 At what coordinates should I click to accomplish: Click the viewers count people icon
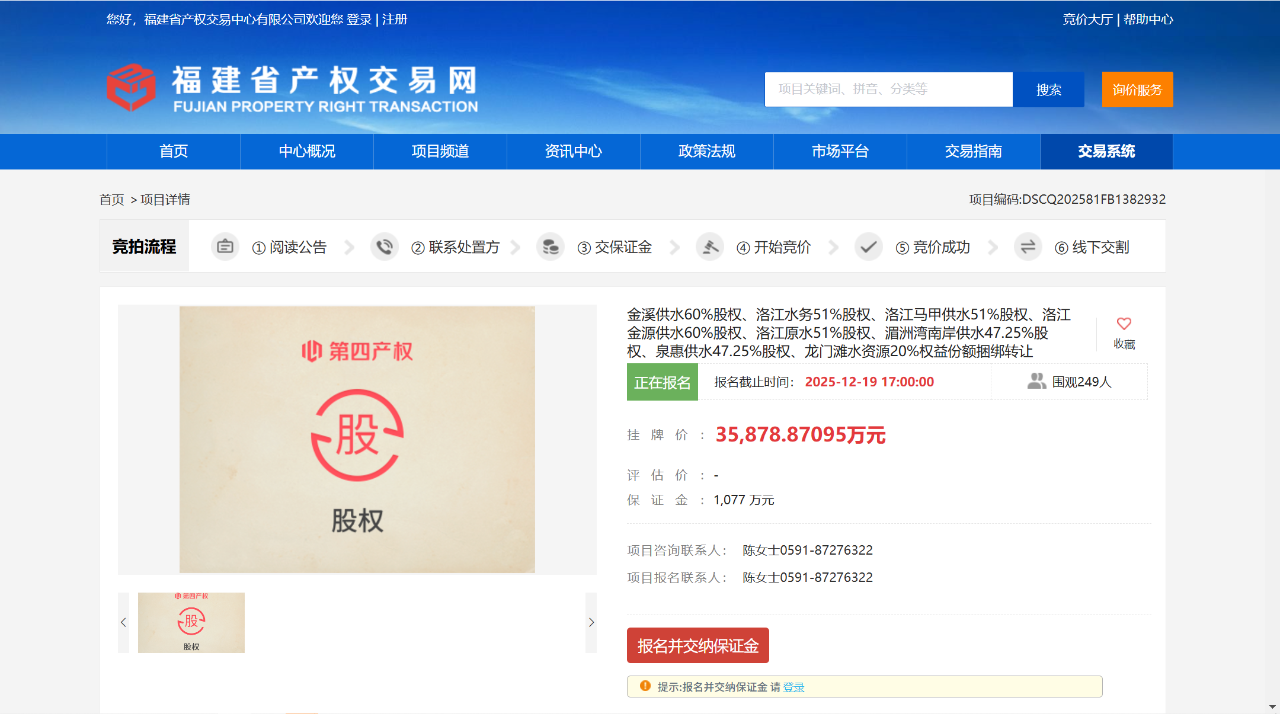pos(1036,381)
